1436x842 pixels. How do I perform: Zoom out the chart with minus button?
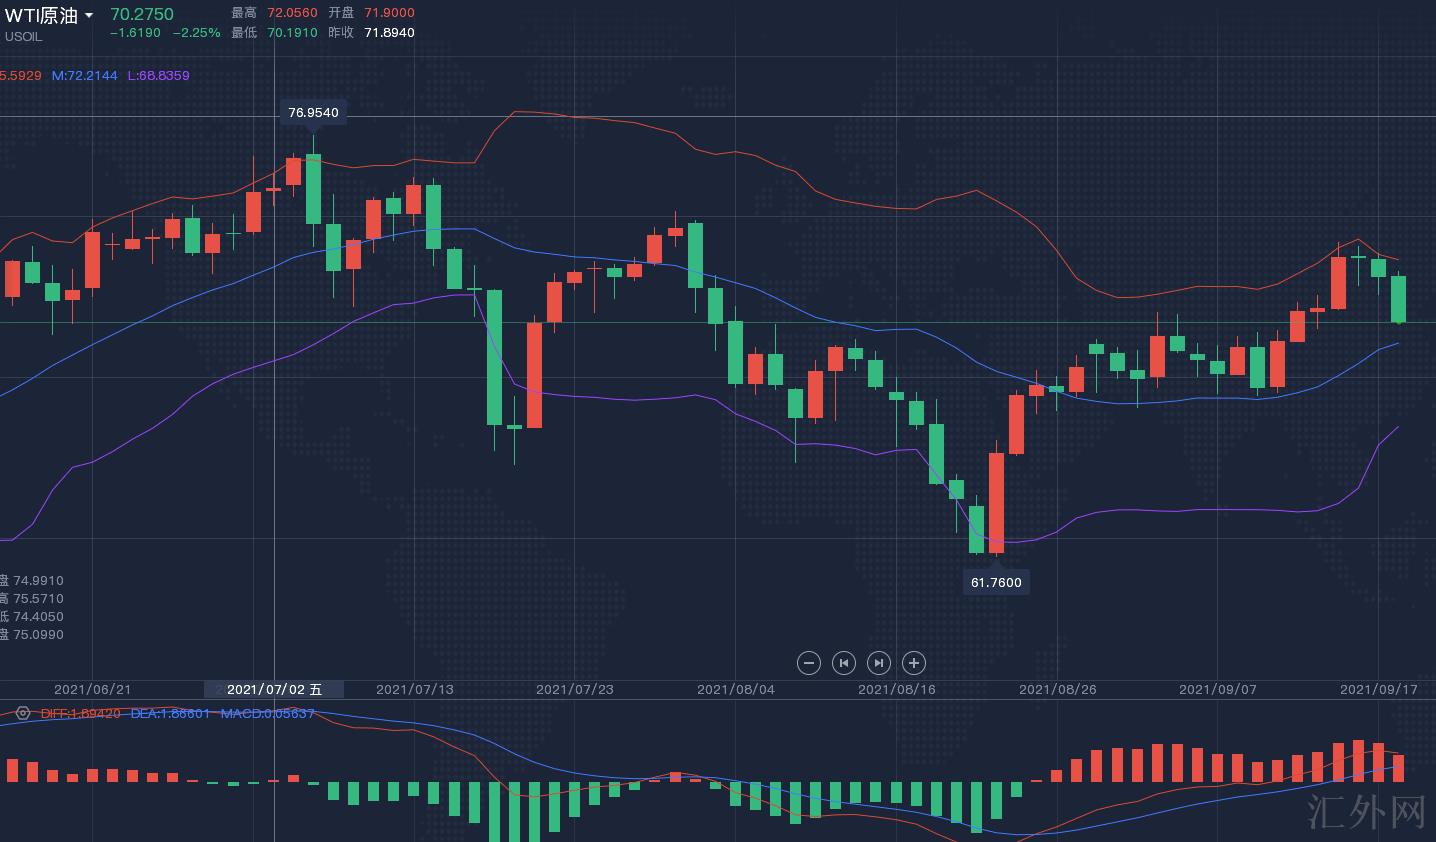[x=809, y=663]
